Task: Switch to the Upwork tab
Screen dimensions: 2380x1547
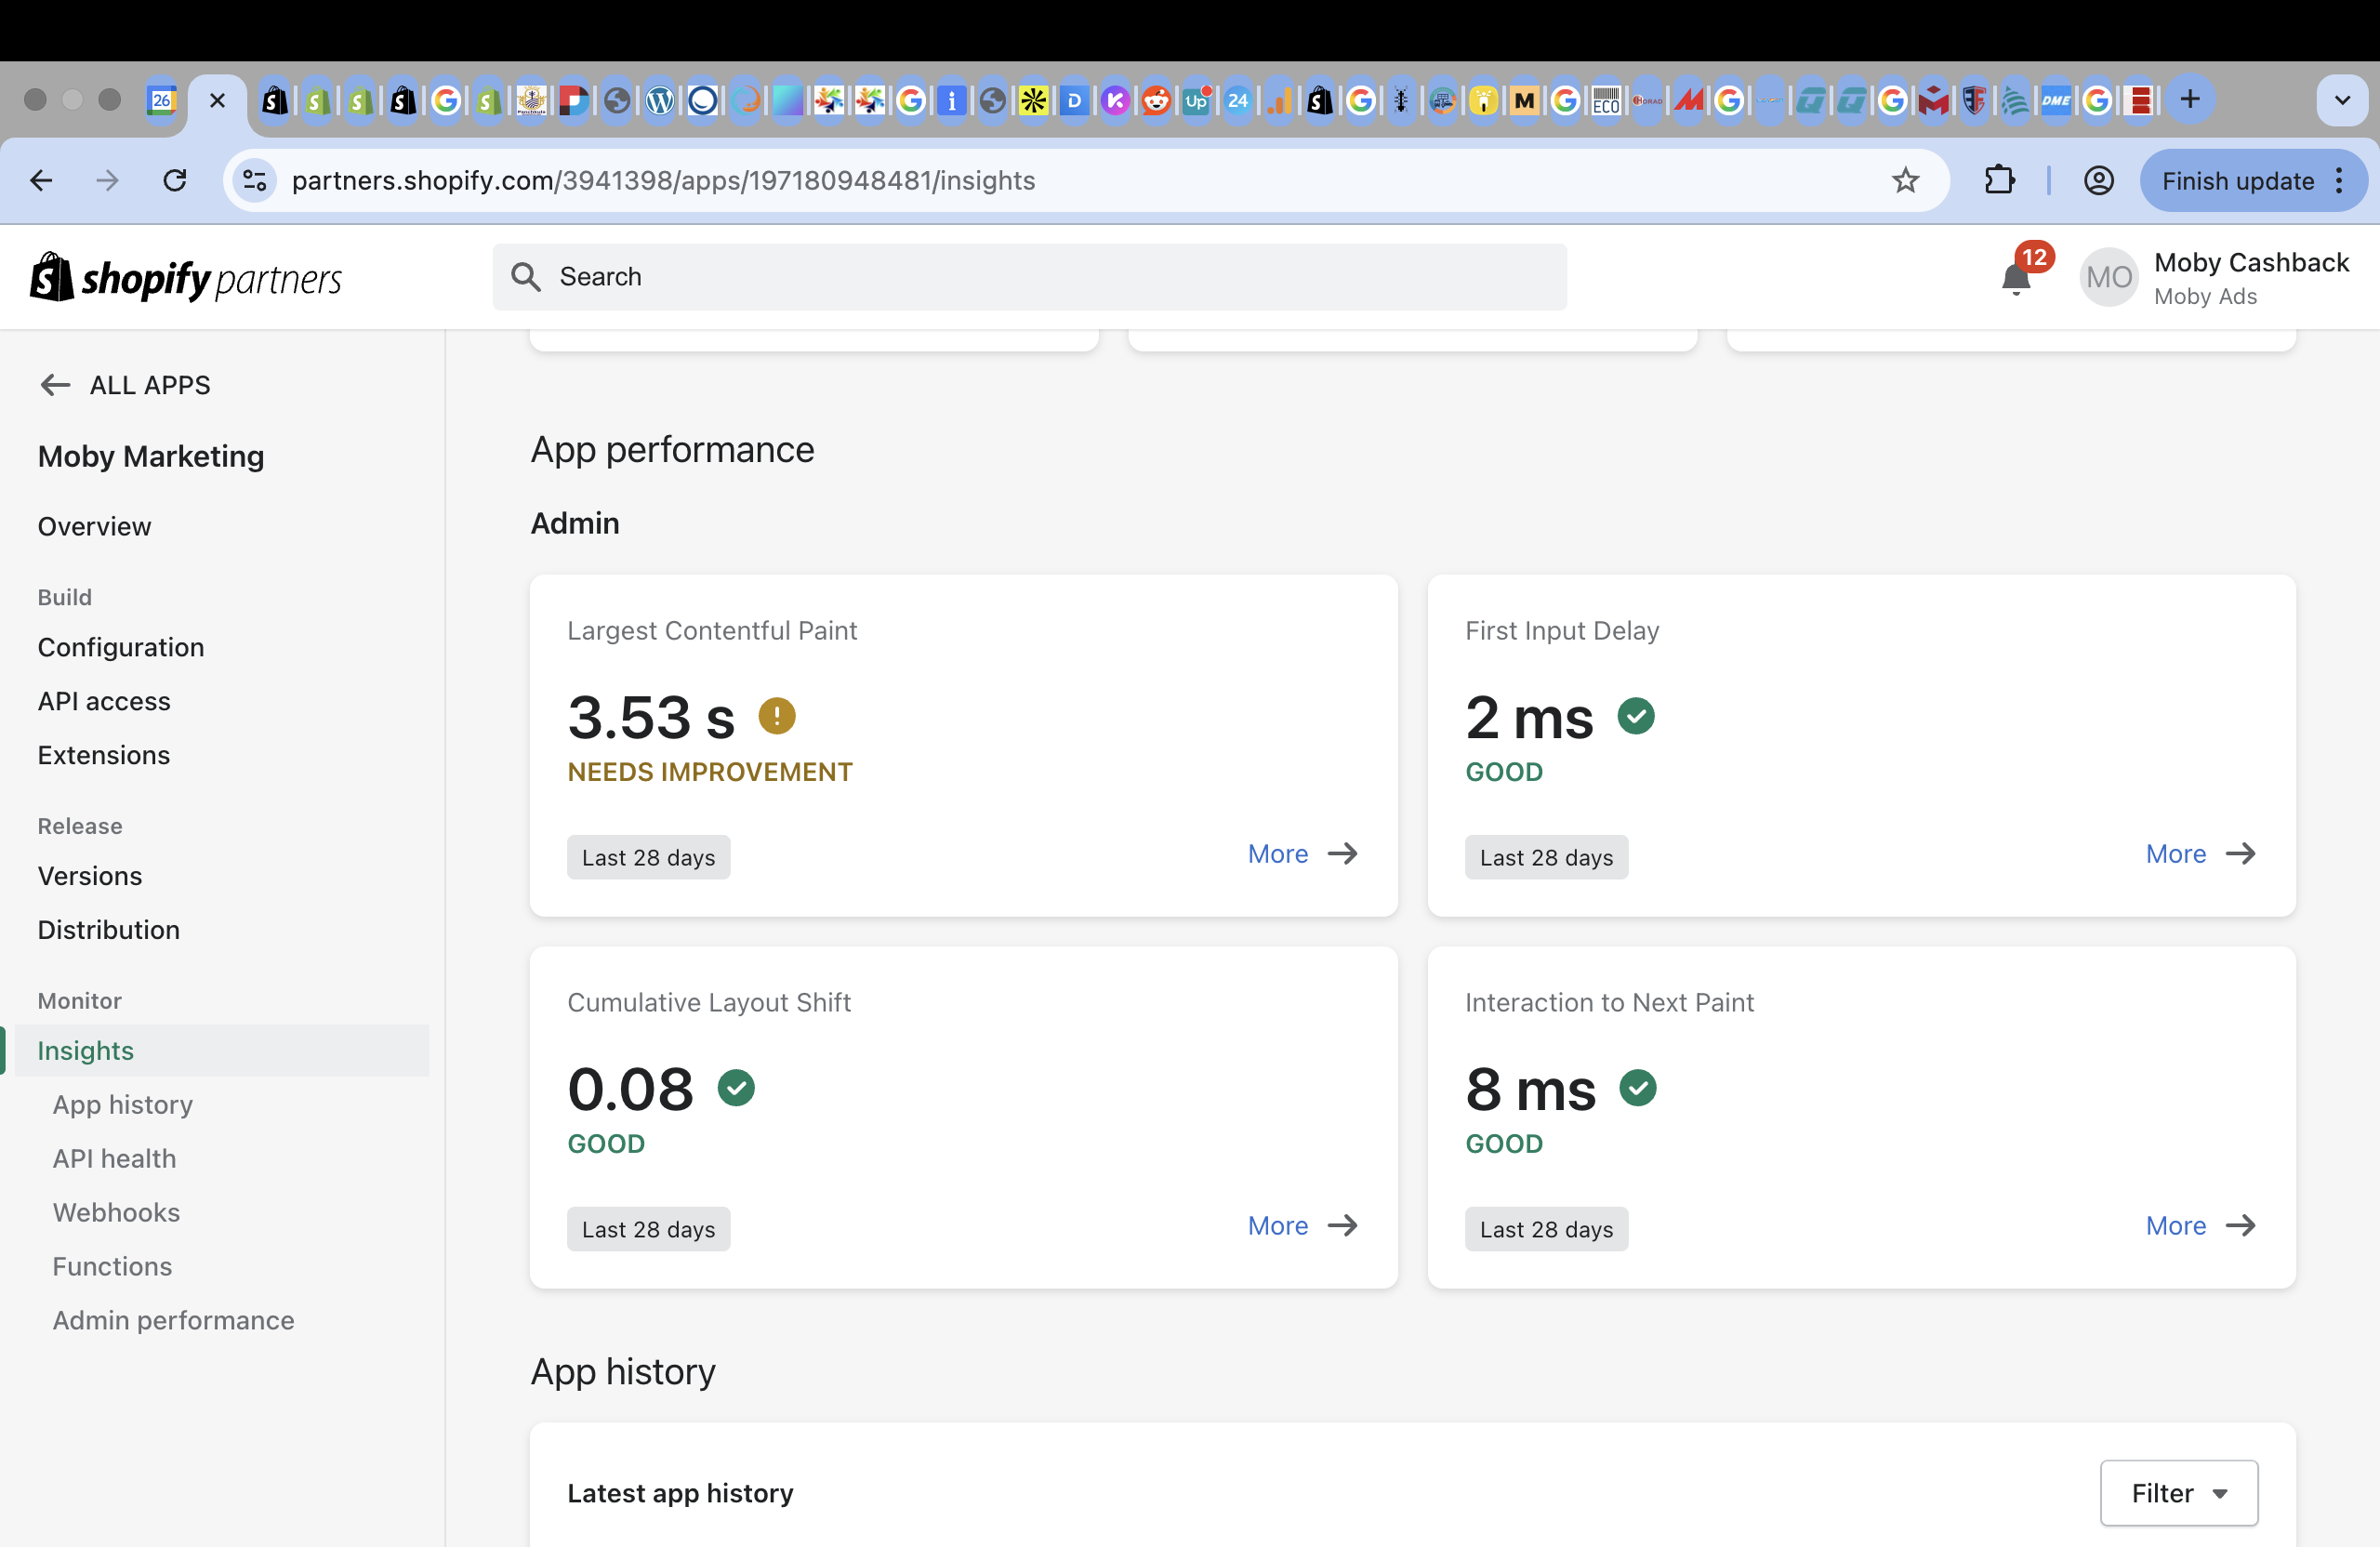Action: tap(1197, 100)
